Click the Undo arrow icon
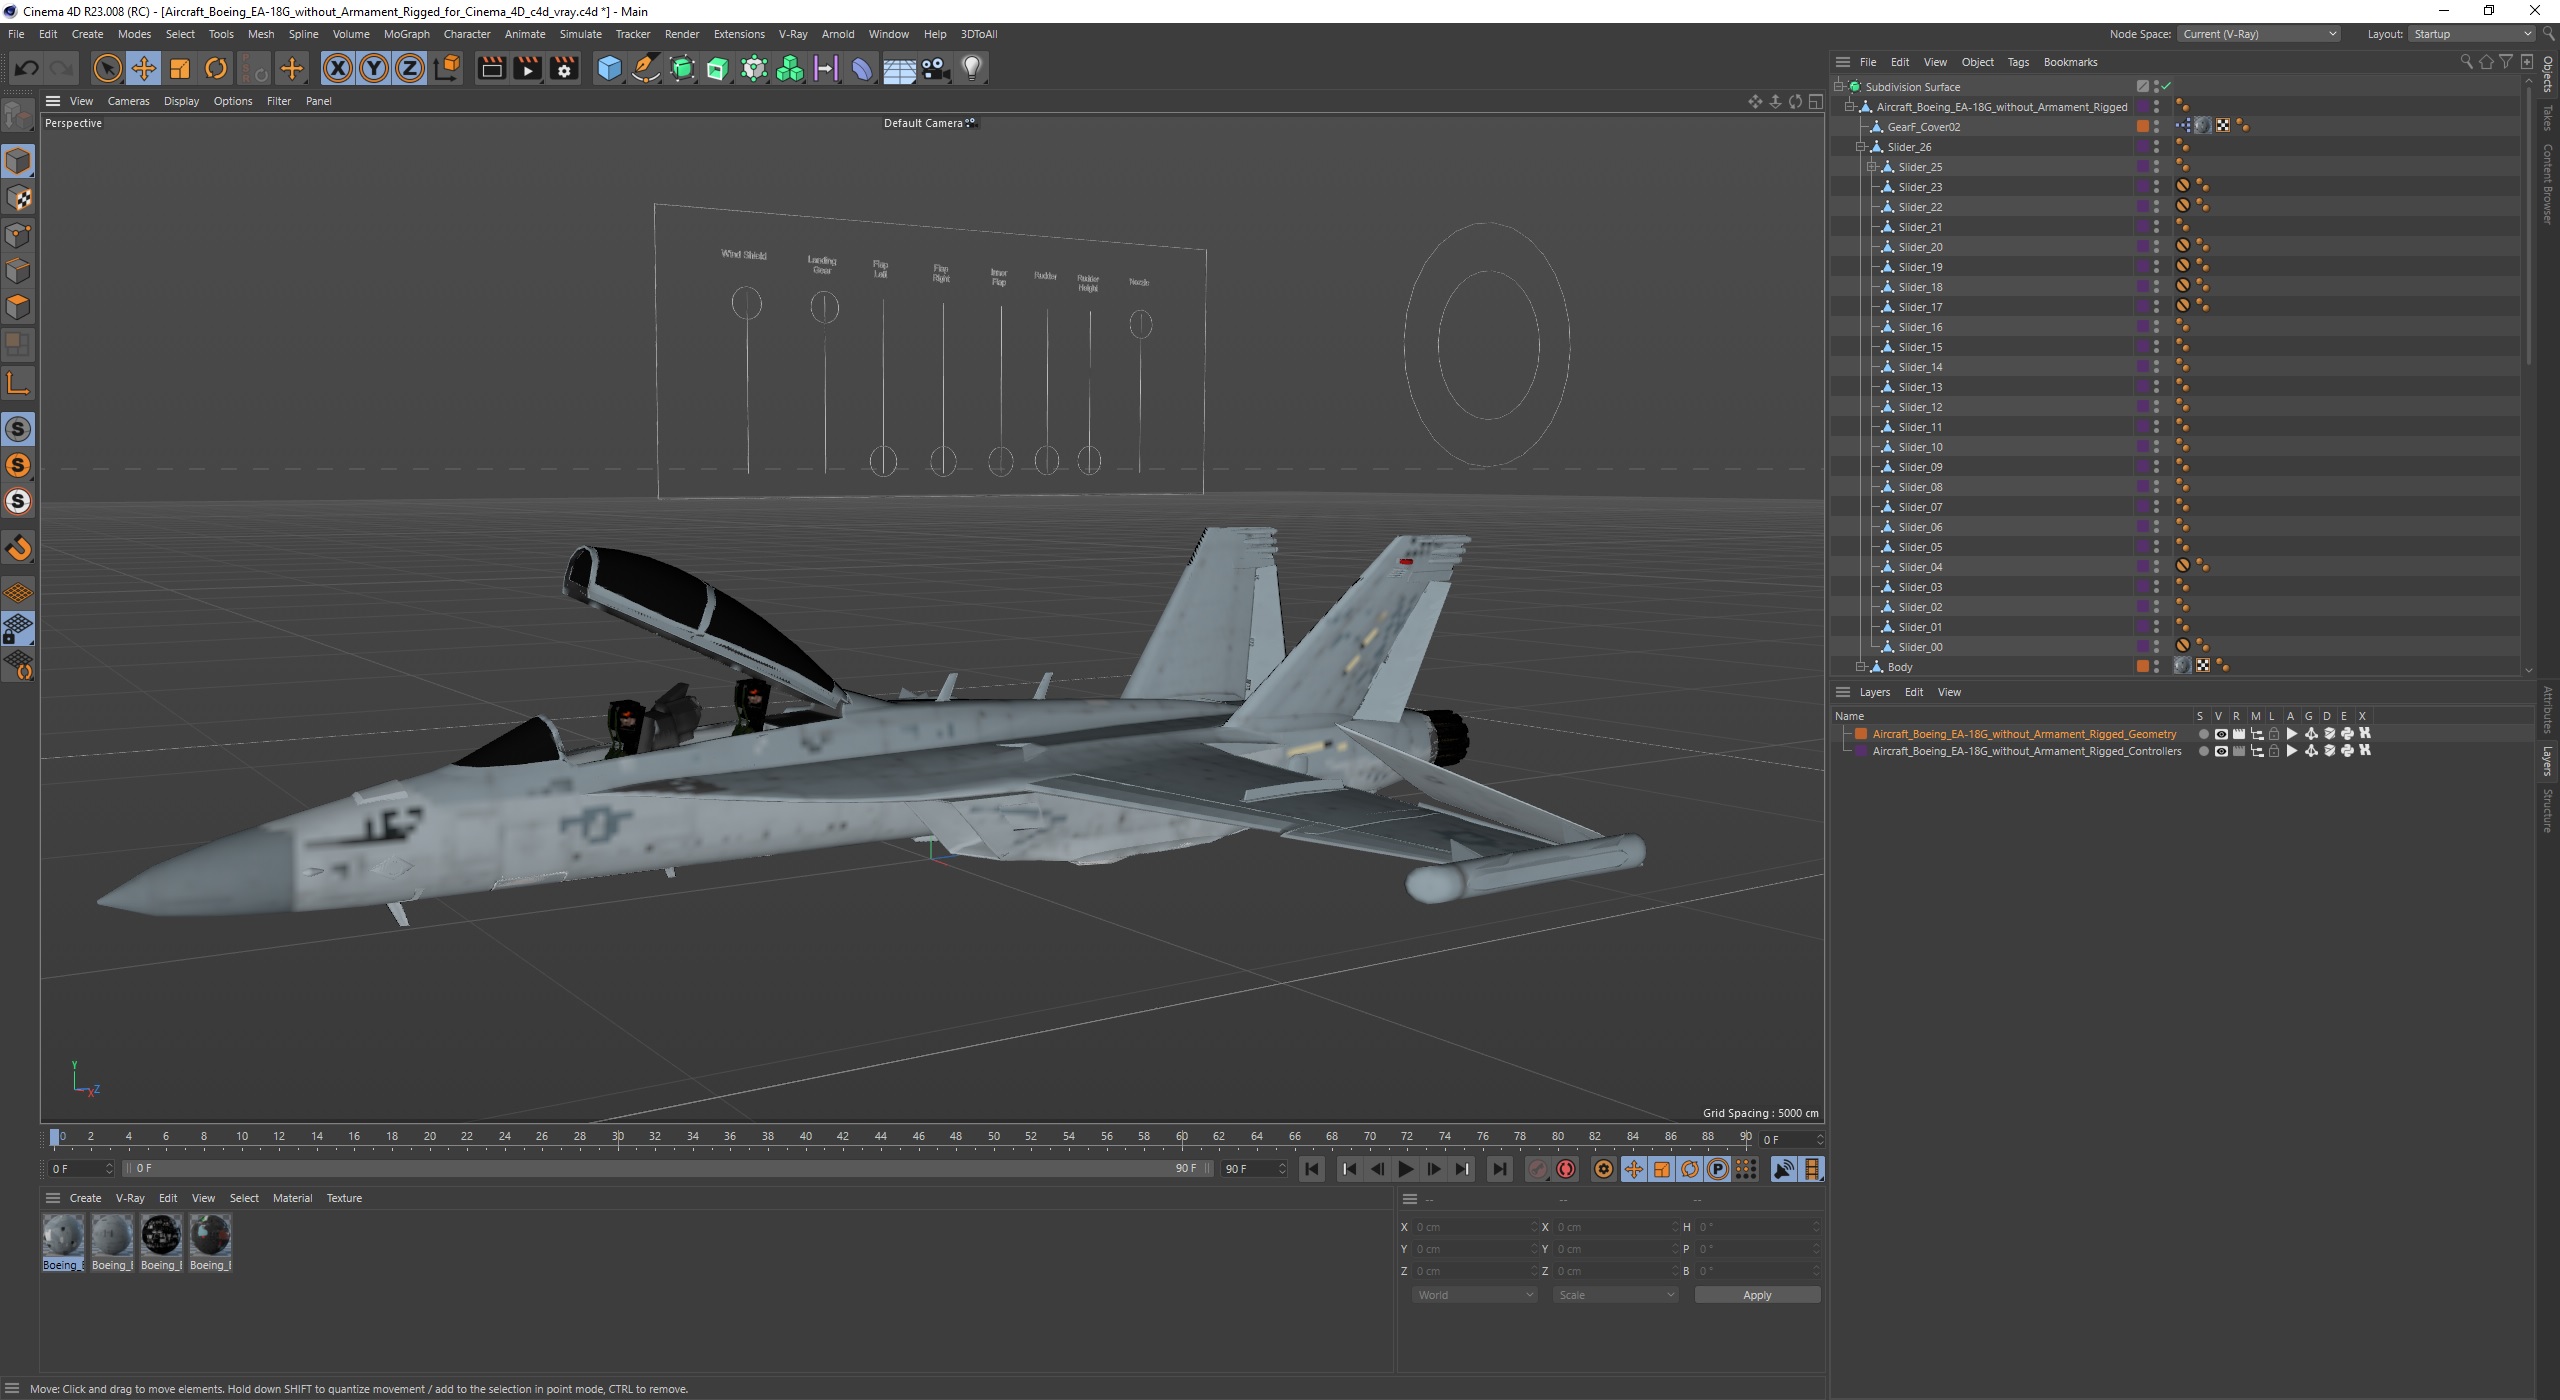Viewport: 2560px width, 1400px height. click(26, 68)
